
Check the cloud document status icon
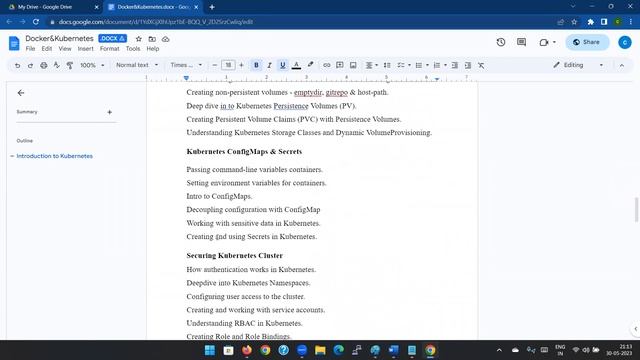pyautogui.click(x=165, y=39)
